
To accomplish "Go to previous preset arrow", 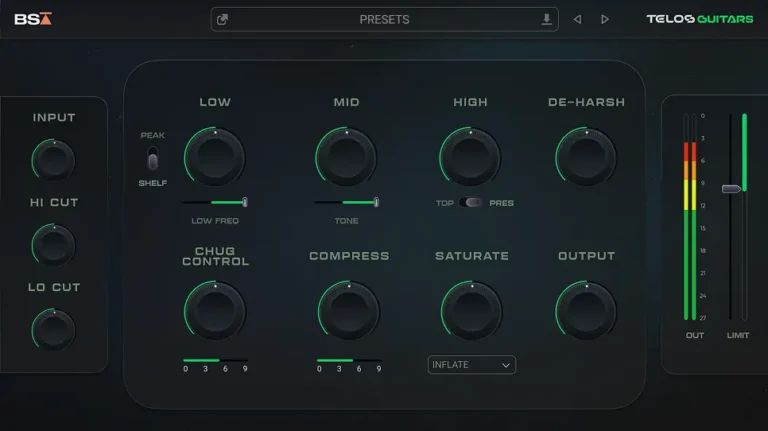I will [x=577, y=19].
